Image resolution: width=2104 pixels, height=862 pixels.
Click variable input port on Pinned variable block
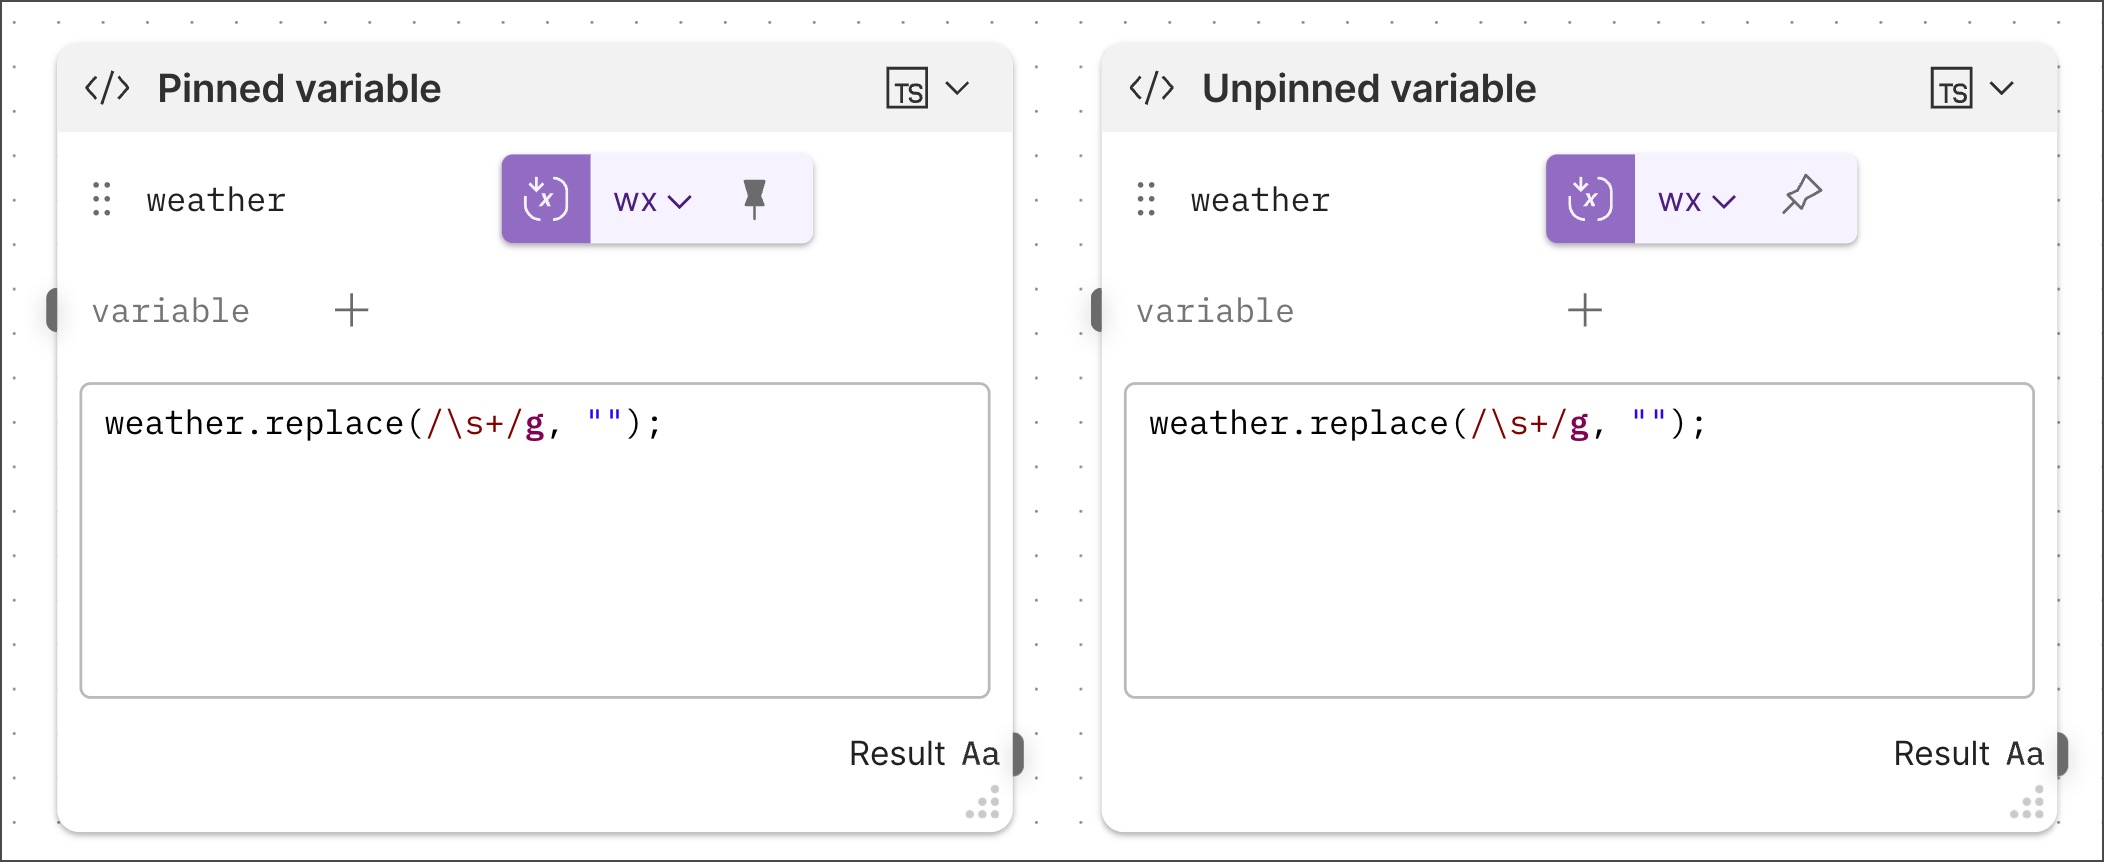point(53,309)
